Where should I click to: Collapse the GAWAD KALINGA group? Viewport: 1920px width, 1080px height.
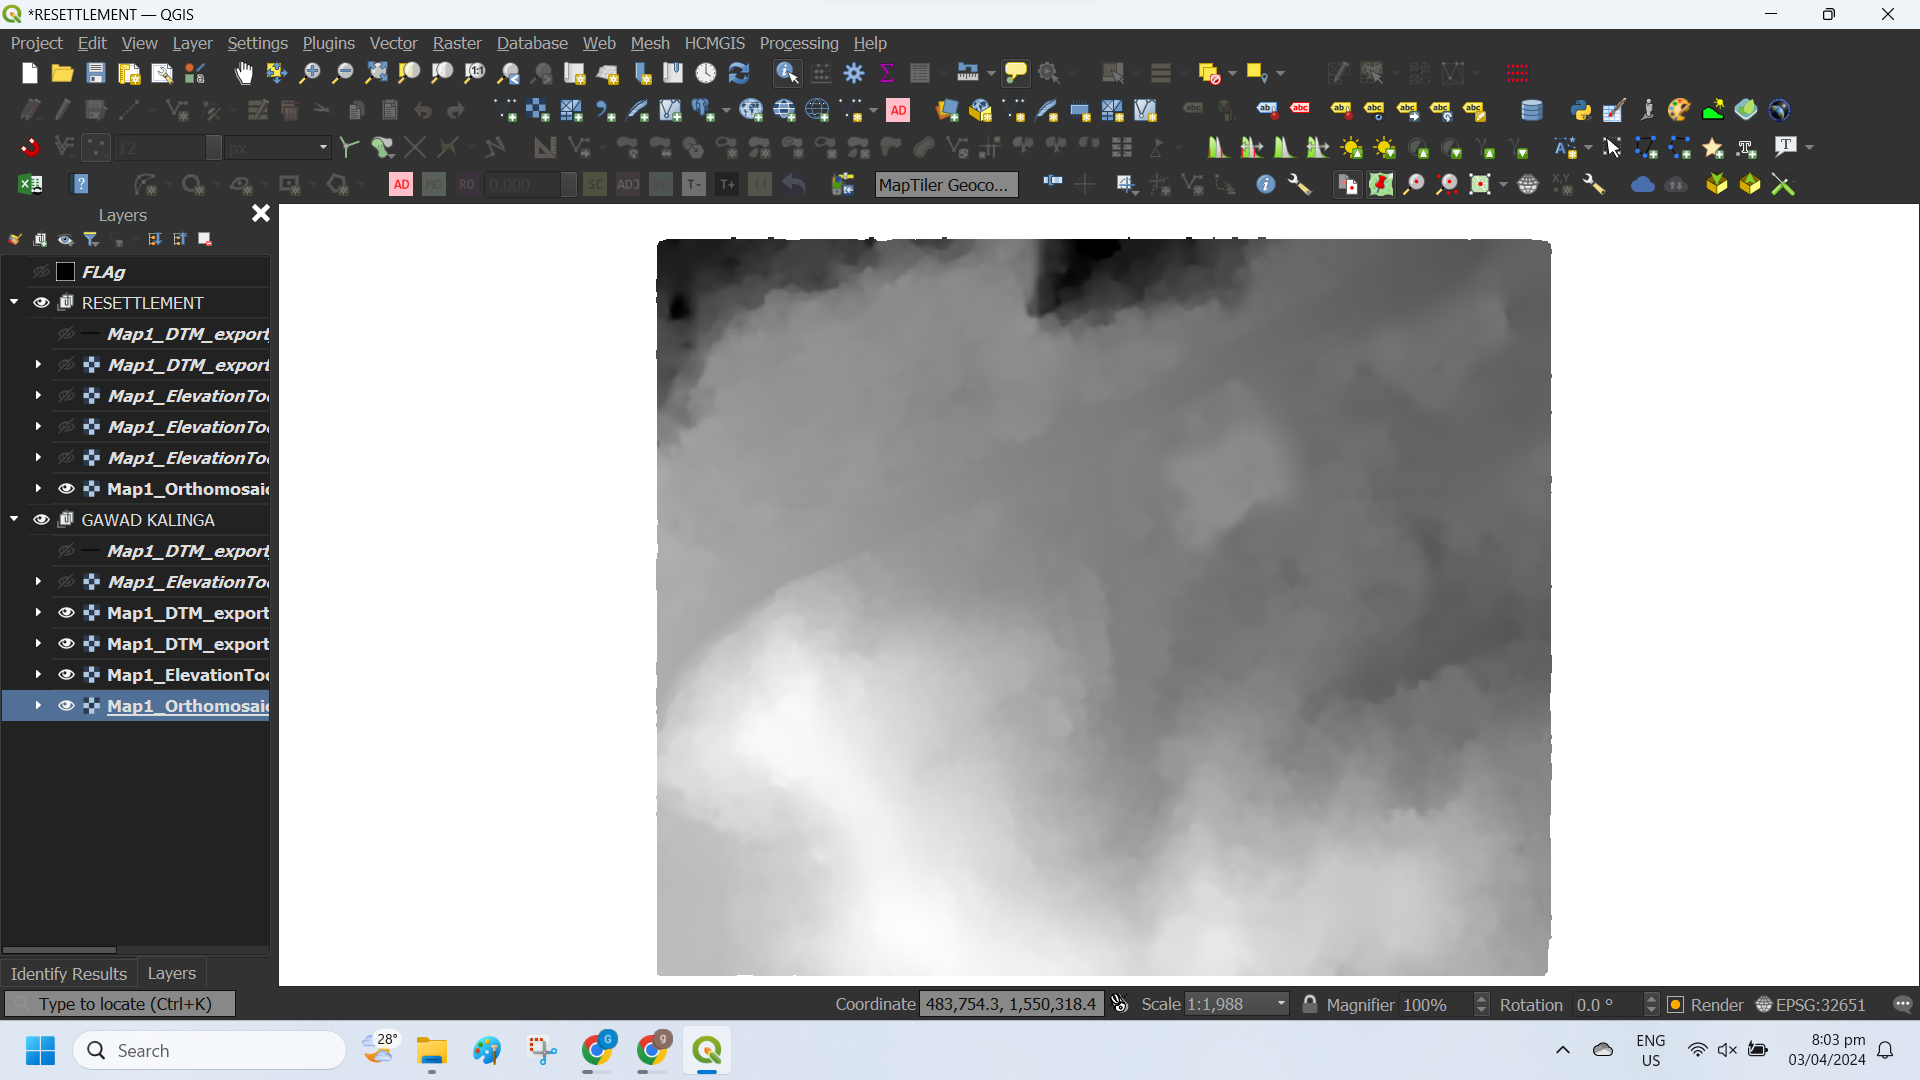pos(14,520)
